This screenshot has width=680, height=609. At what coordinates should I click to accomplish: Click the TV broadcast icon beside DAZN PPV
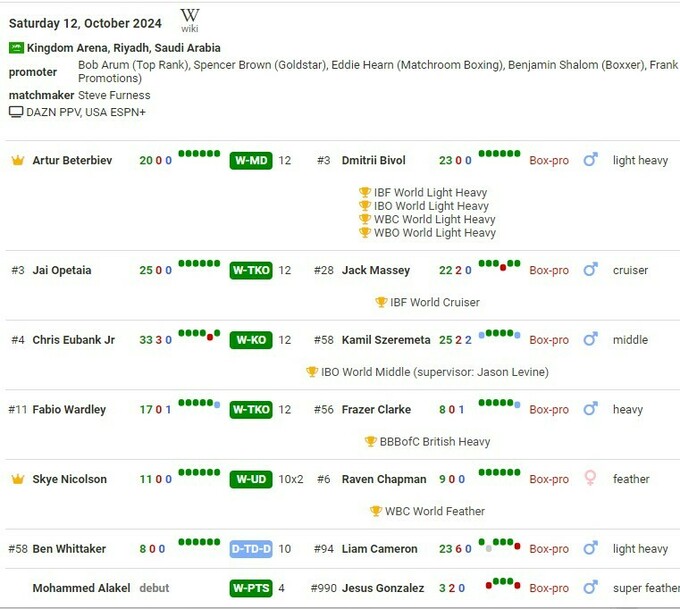[16, 112]
